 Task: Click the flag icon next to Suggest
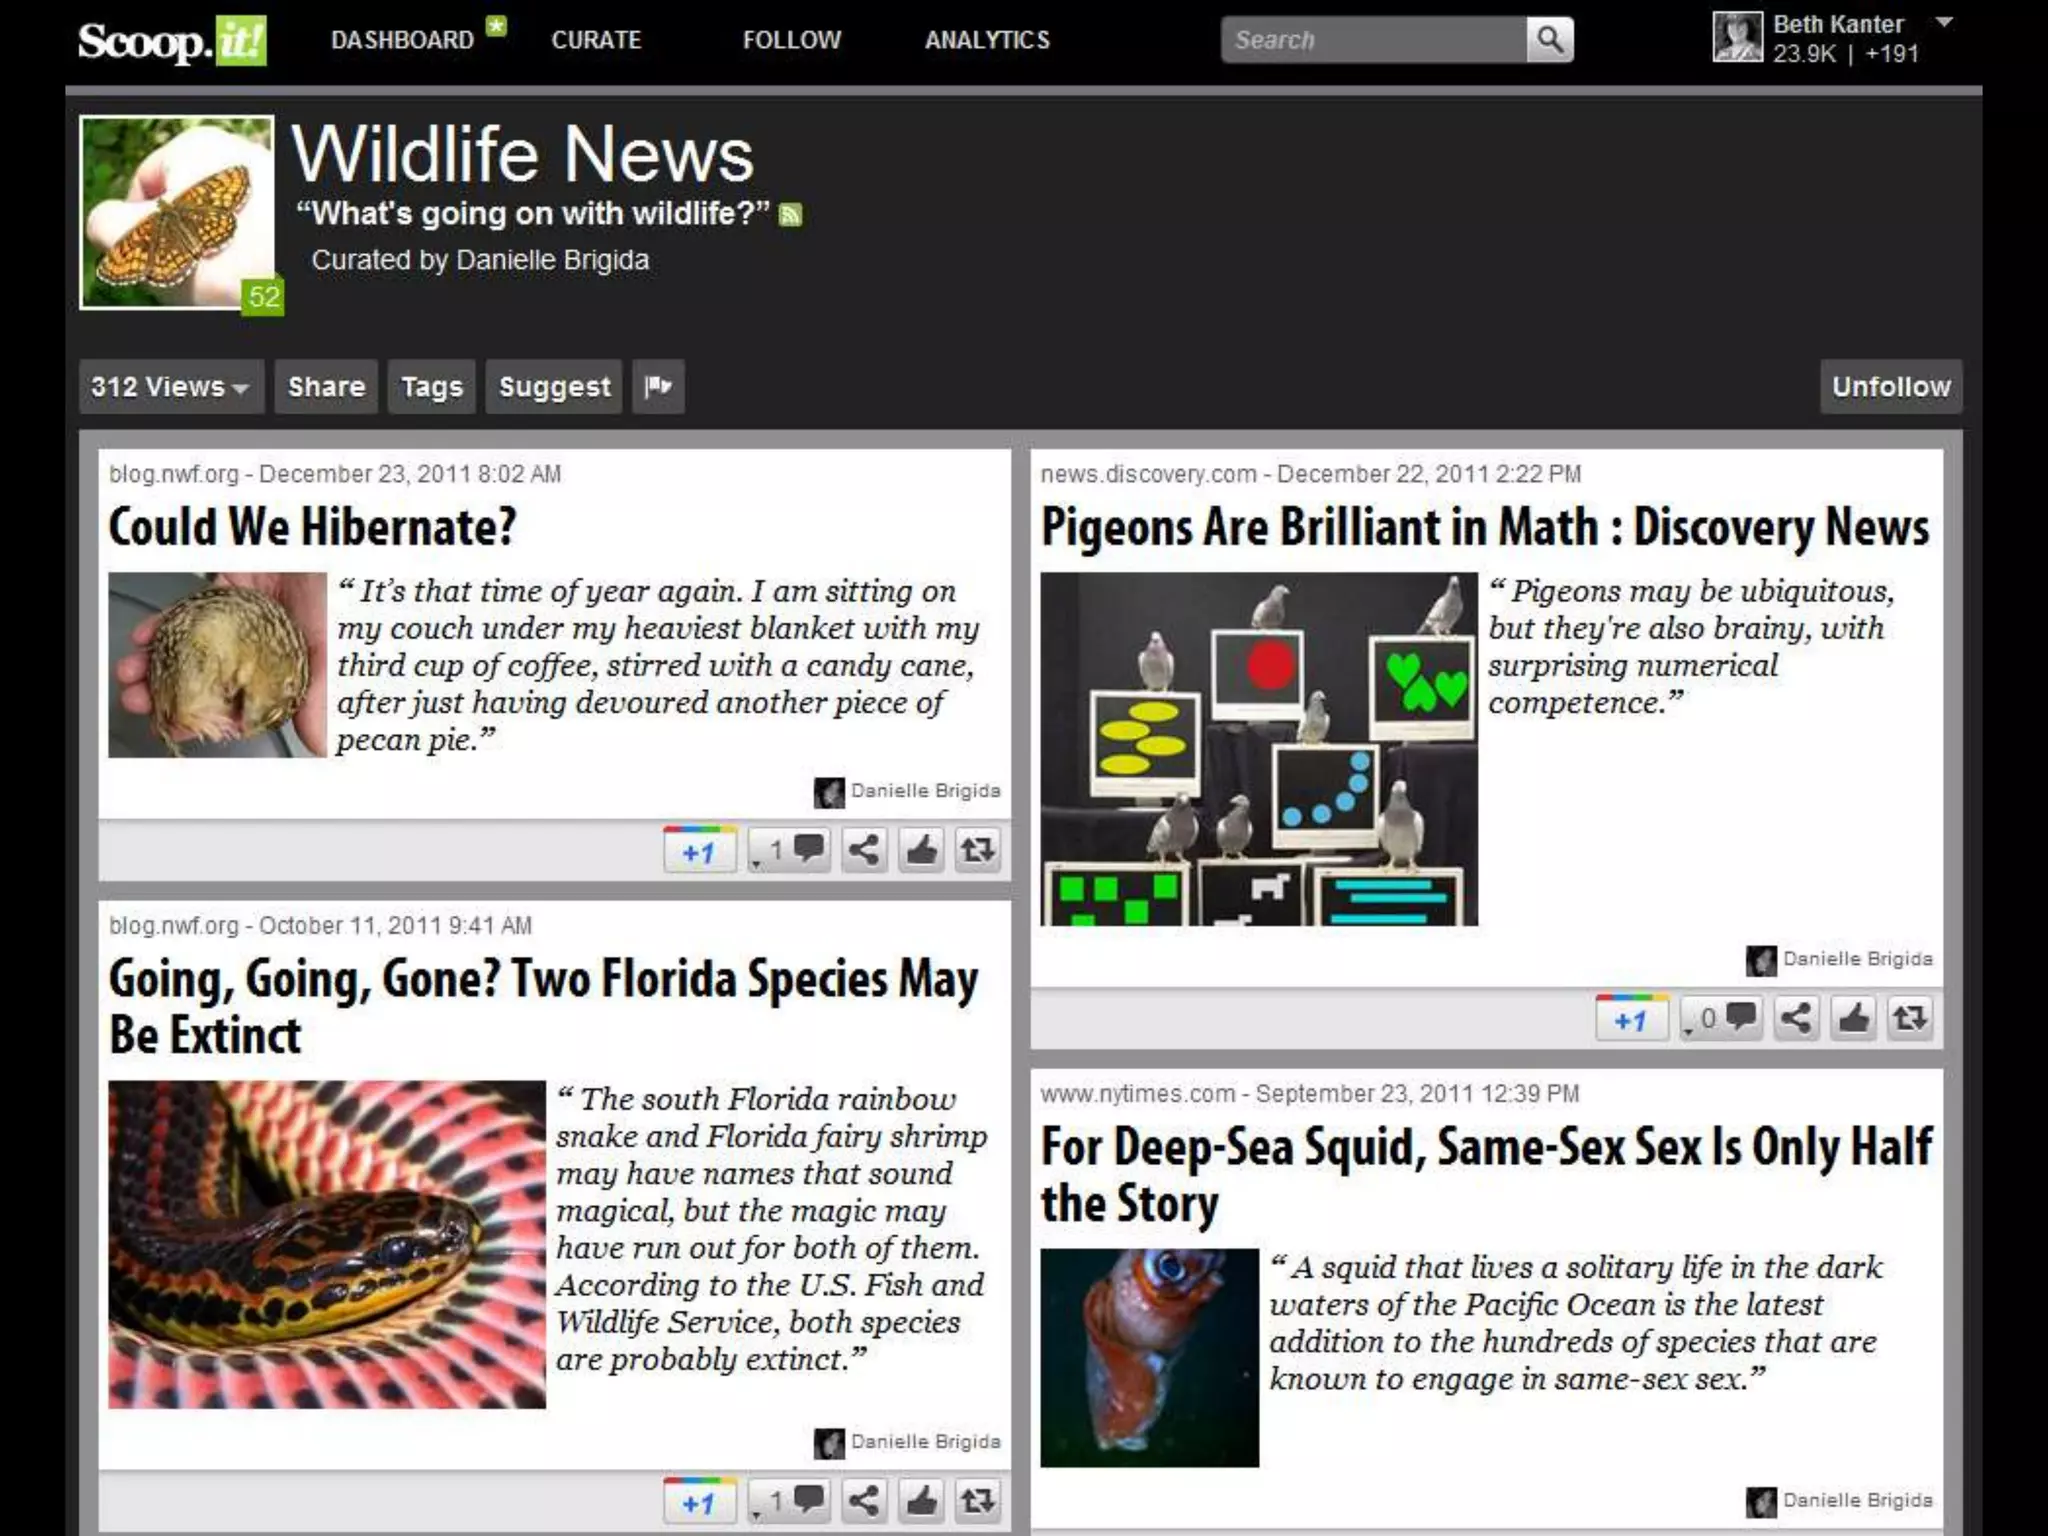658,386
